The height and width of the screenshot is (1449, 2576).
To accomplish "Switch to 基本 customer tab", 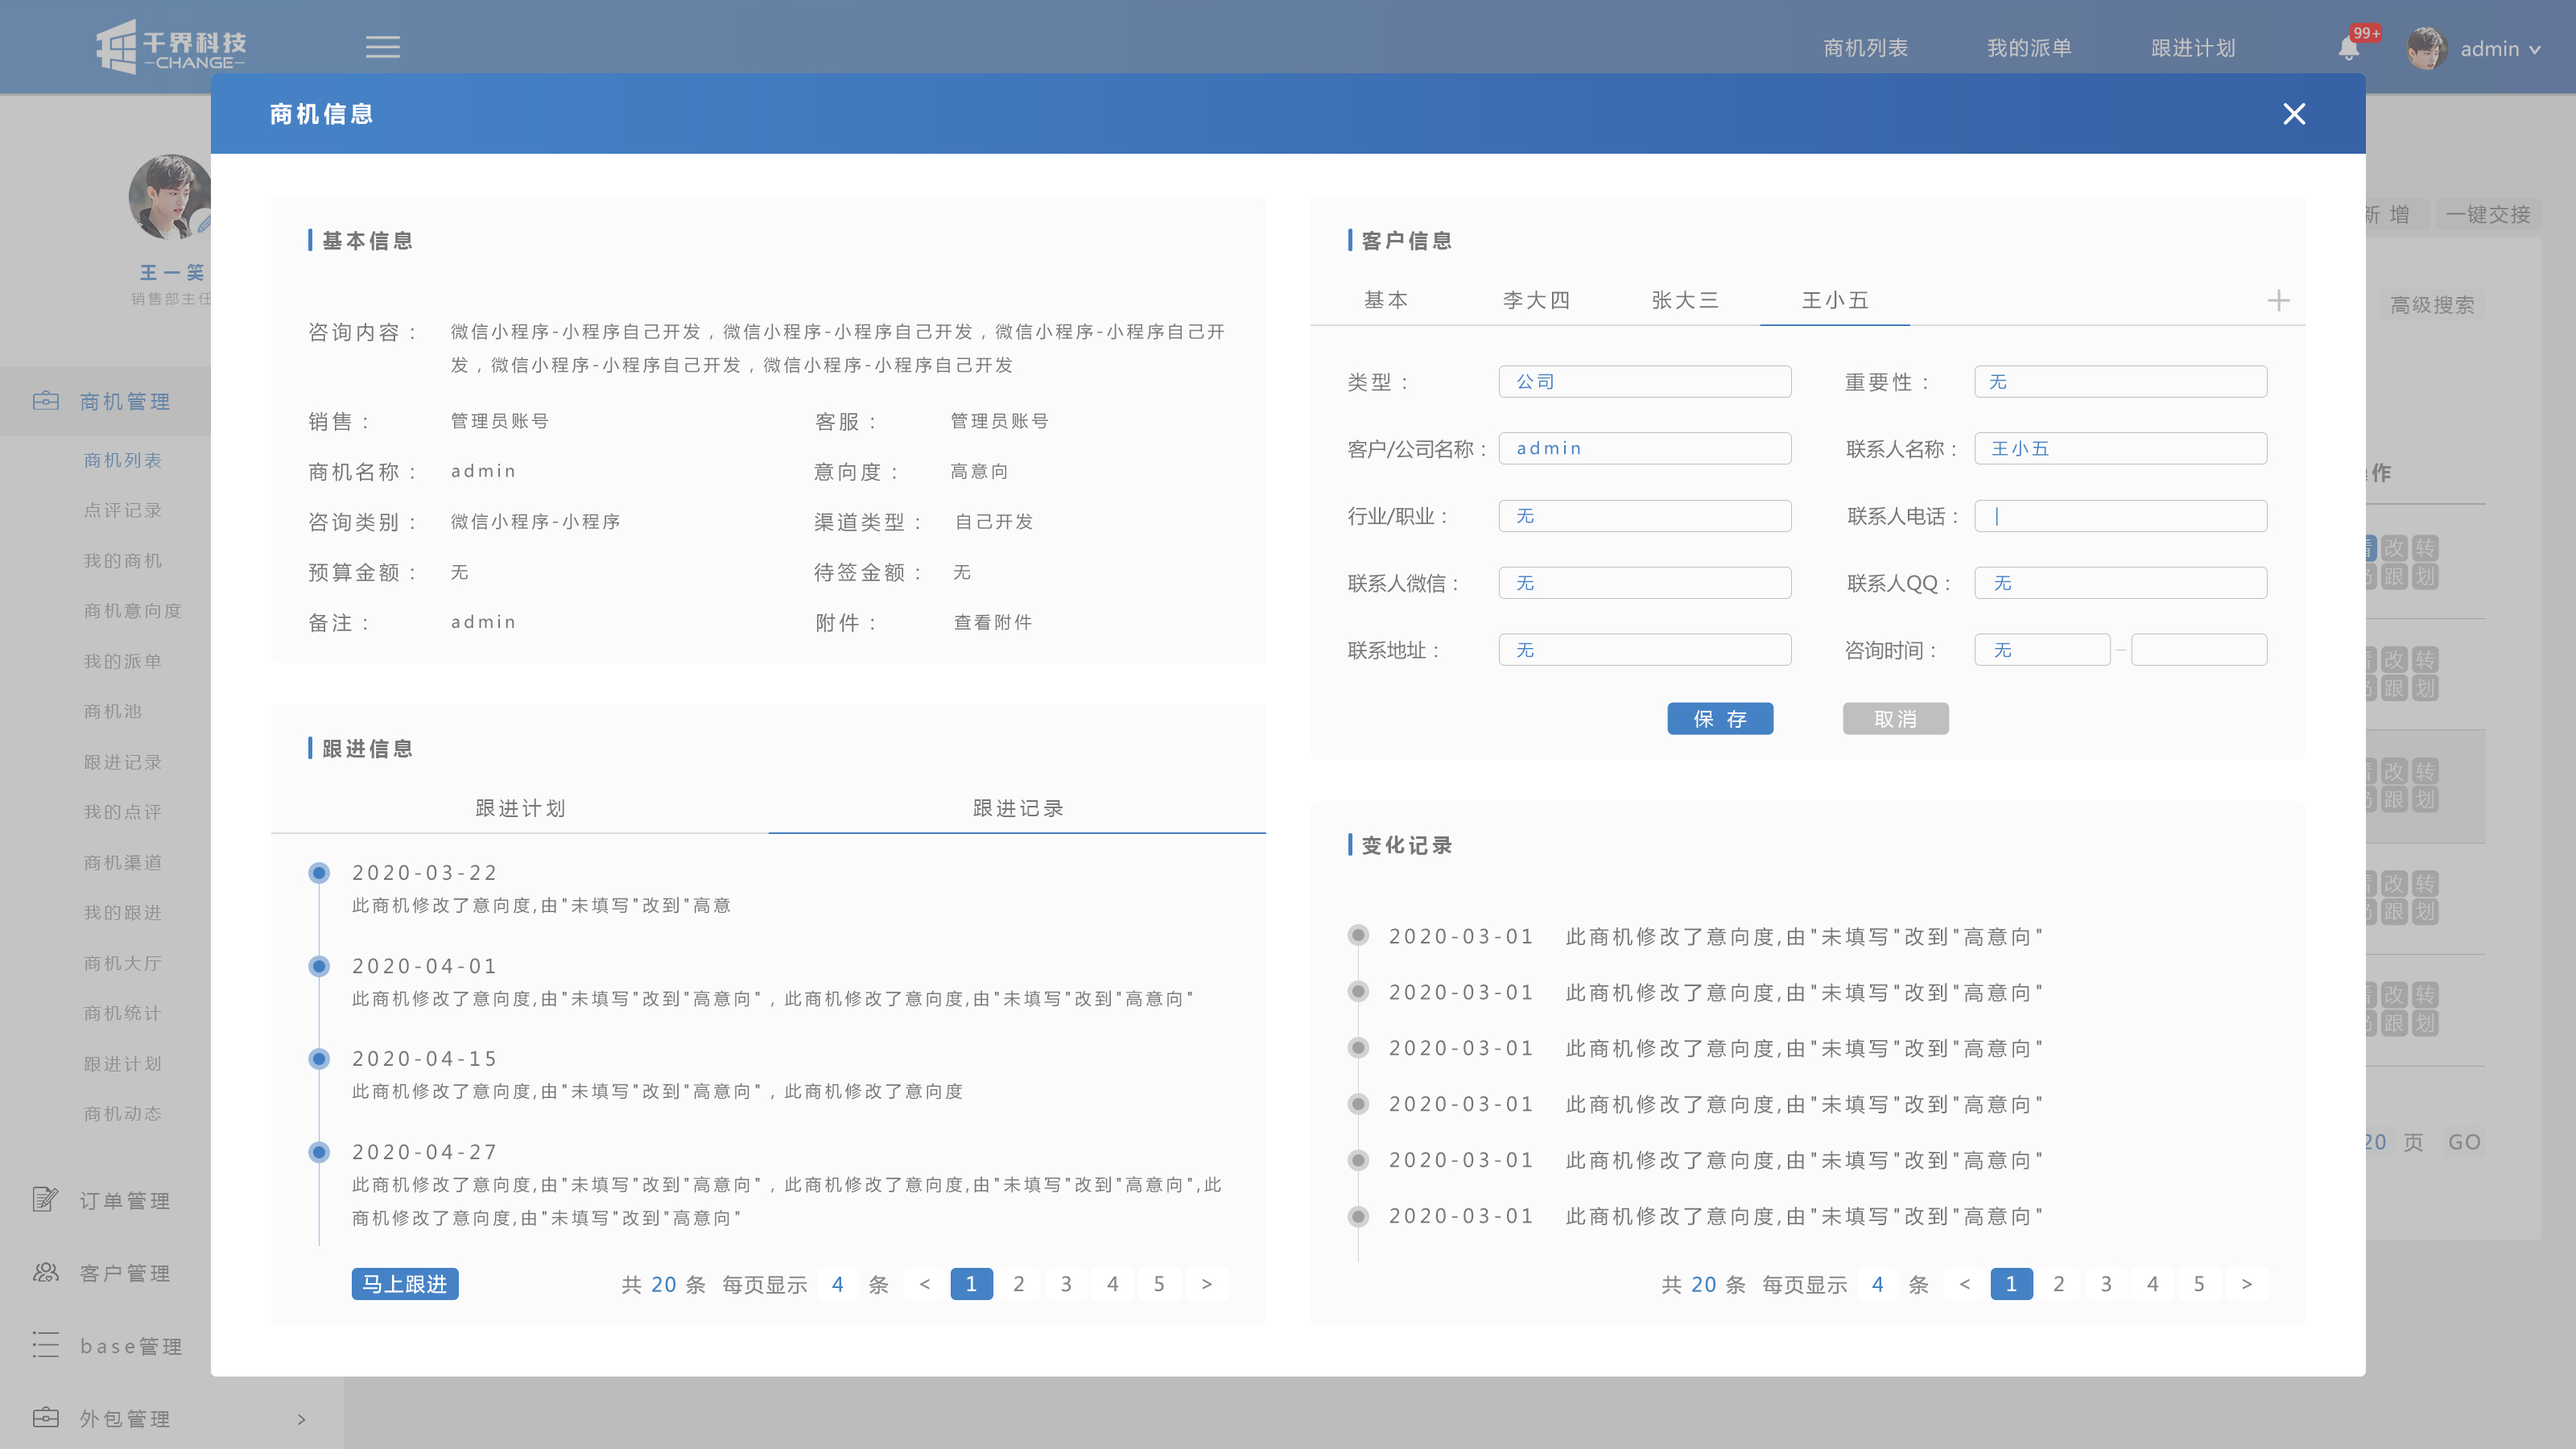I will click(x=1386, y=300).
